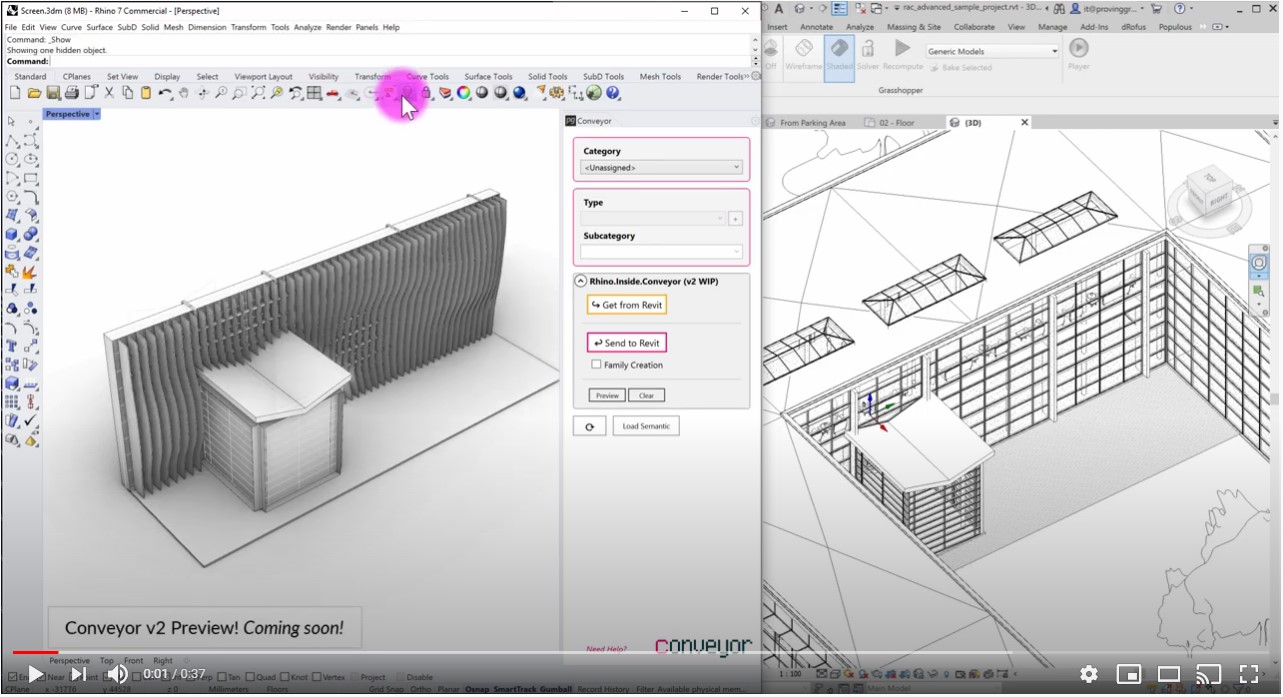Click the Copy icon in Rhino toolbar
The image size is (1283, 697).
coord(128,93)
